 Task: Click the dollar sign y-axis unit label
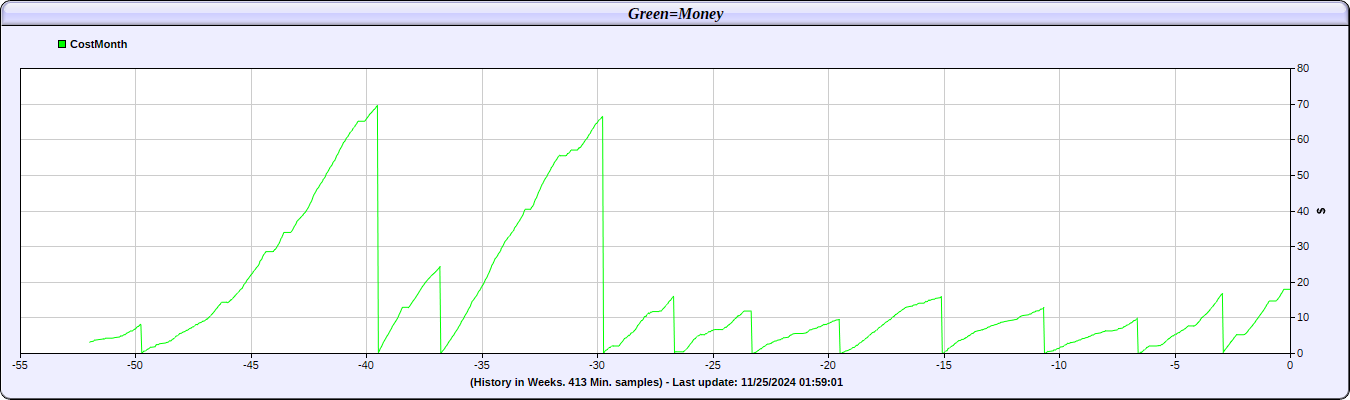pyautogui.click(x=1322, y=211)
